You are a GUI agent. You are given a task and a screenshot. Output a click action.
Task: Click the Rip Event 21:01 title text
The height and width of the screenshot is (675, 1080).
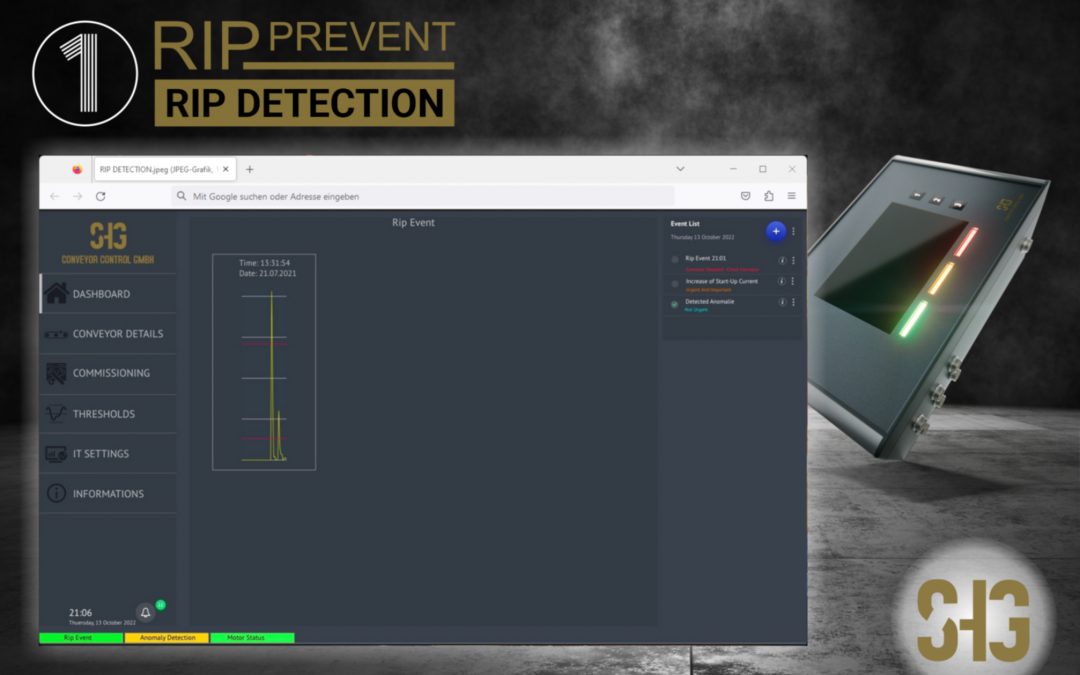point(705,258)
